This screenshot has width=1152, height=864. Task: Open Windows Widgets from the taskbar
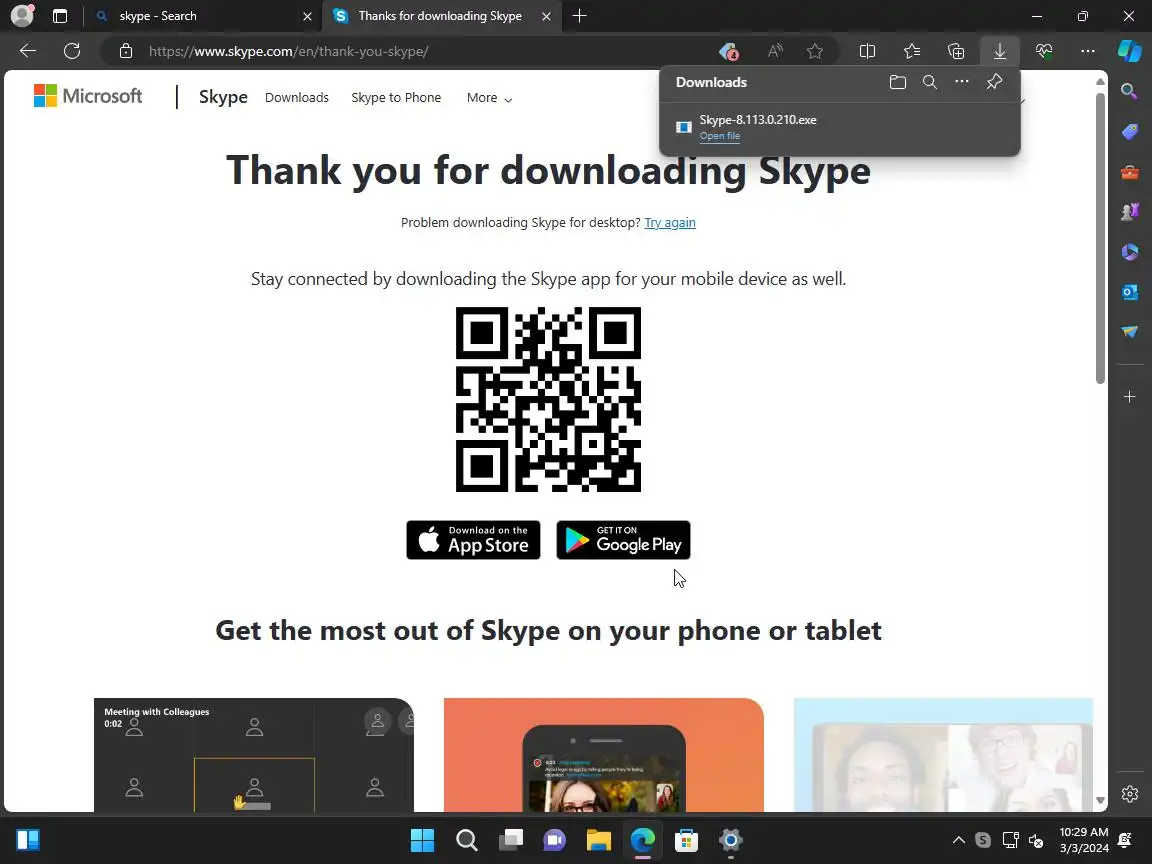[28, 840]
